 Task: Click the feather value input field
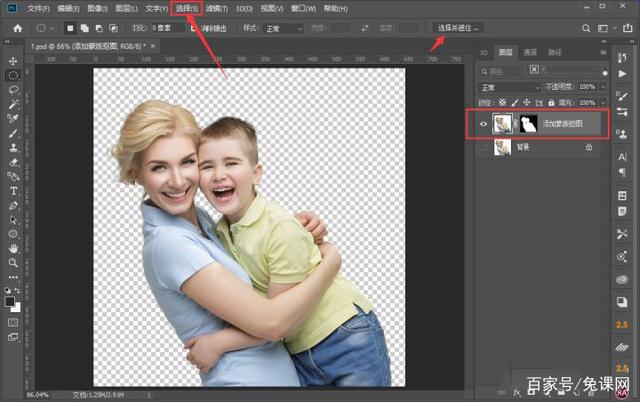point(167,28)
